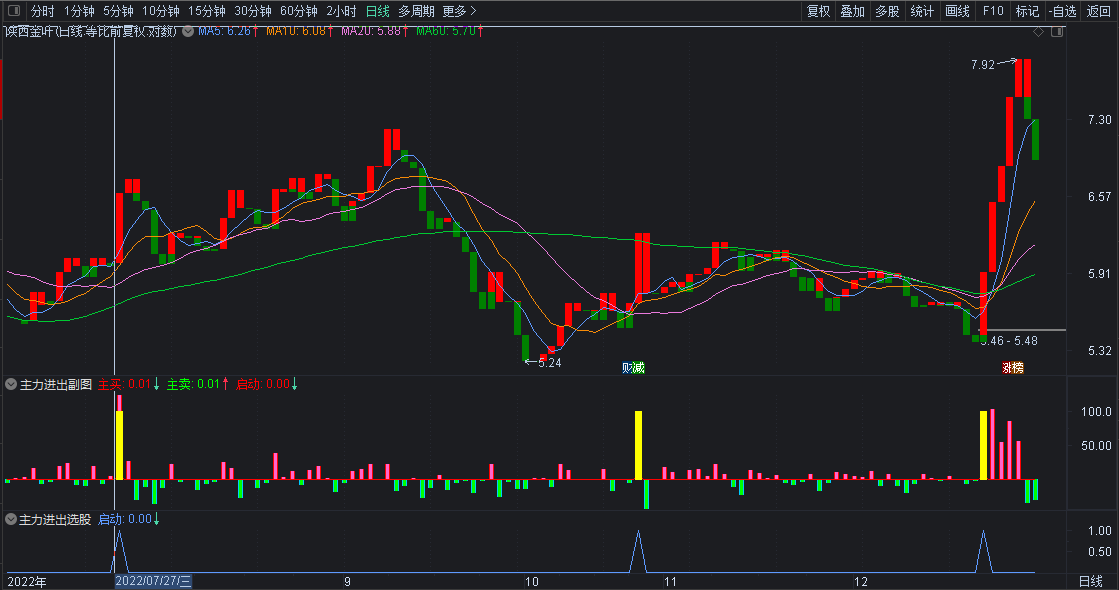This screenshot has width=1119, height=590.
Task: Open the 统计 statistics tool
Action: [922, 11]
